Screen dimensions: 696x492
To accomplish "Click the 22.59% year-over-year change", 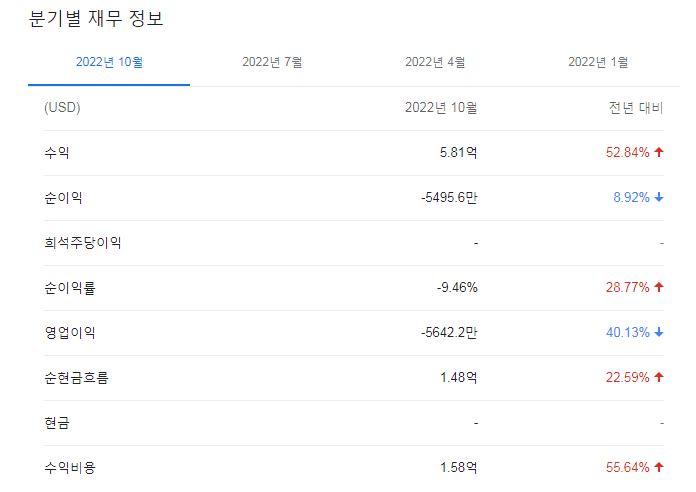I will click(x=628, y=378).
